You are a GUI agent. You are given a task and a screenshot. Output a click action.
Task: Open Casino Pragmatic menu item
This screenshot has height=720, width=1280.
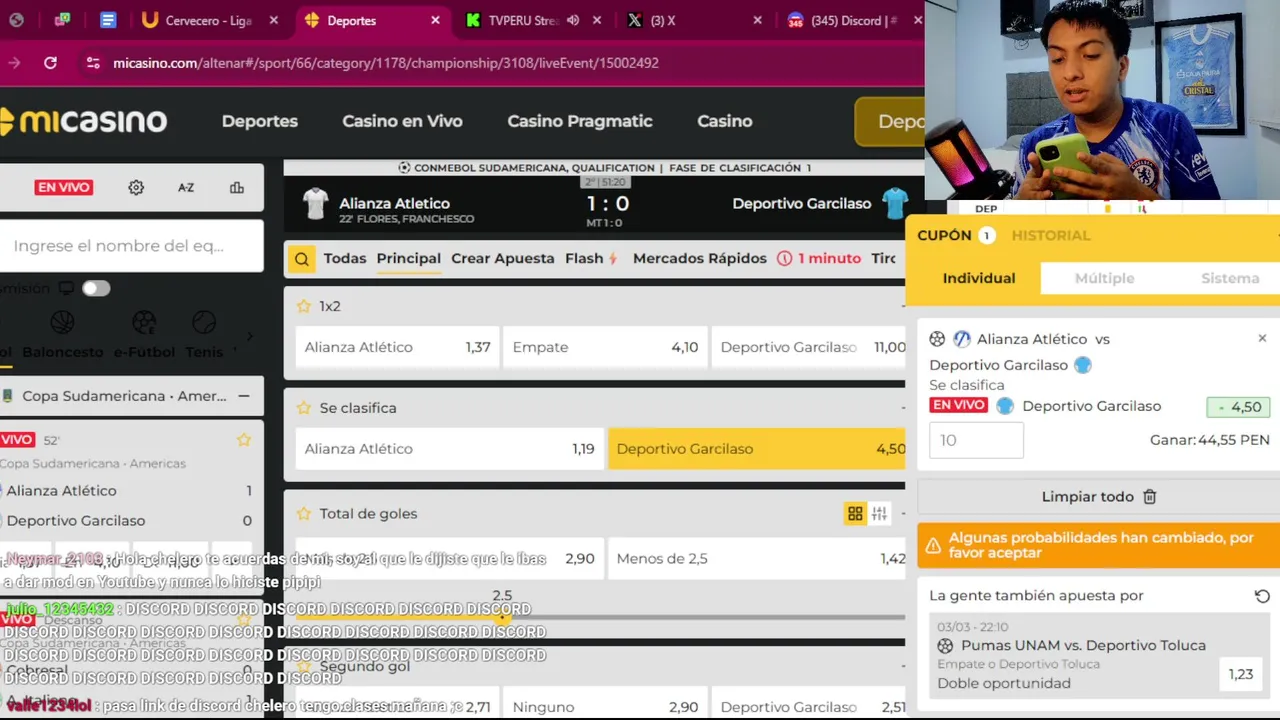[580, 121]
